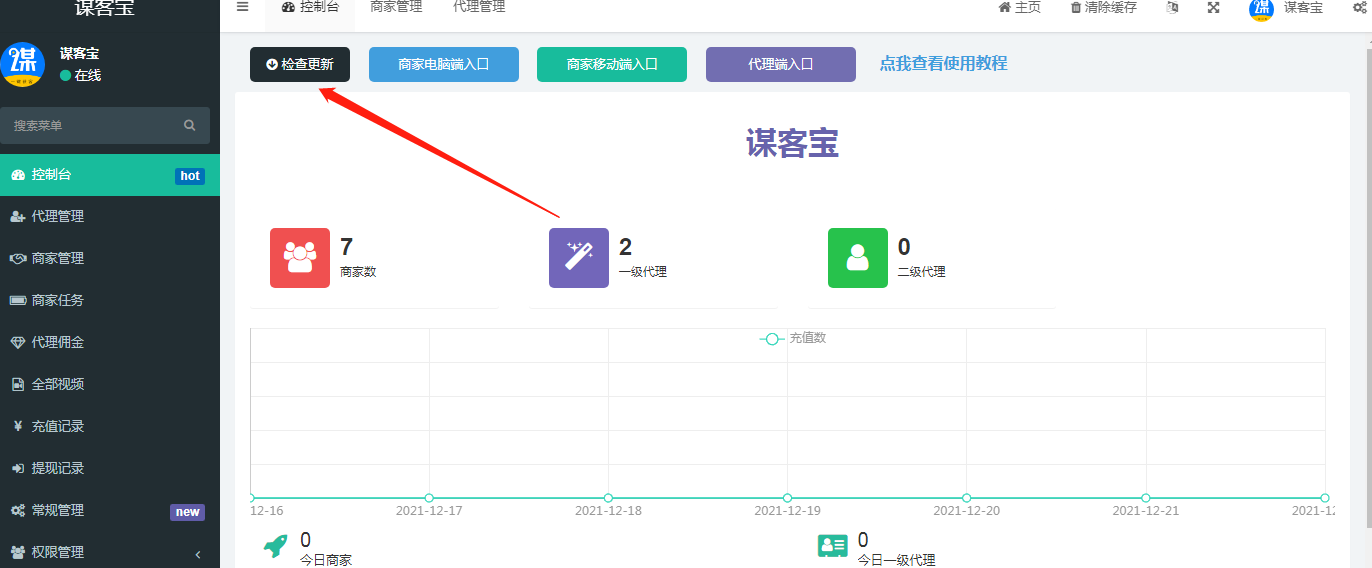The width and height of the screenshot is (1372, 568).
Task: Click the green 二级代理 user icon
Action: [858, 258]
